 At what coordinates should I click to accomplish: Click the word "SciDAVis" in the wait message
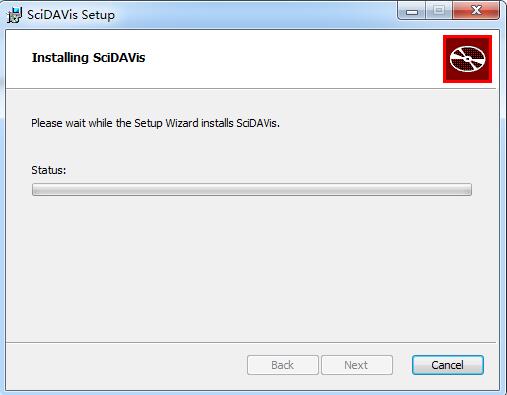pyautogui.click(x=257, y=123)
